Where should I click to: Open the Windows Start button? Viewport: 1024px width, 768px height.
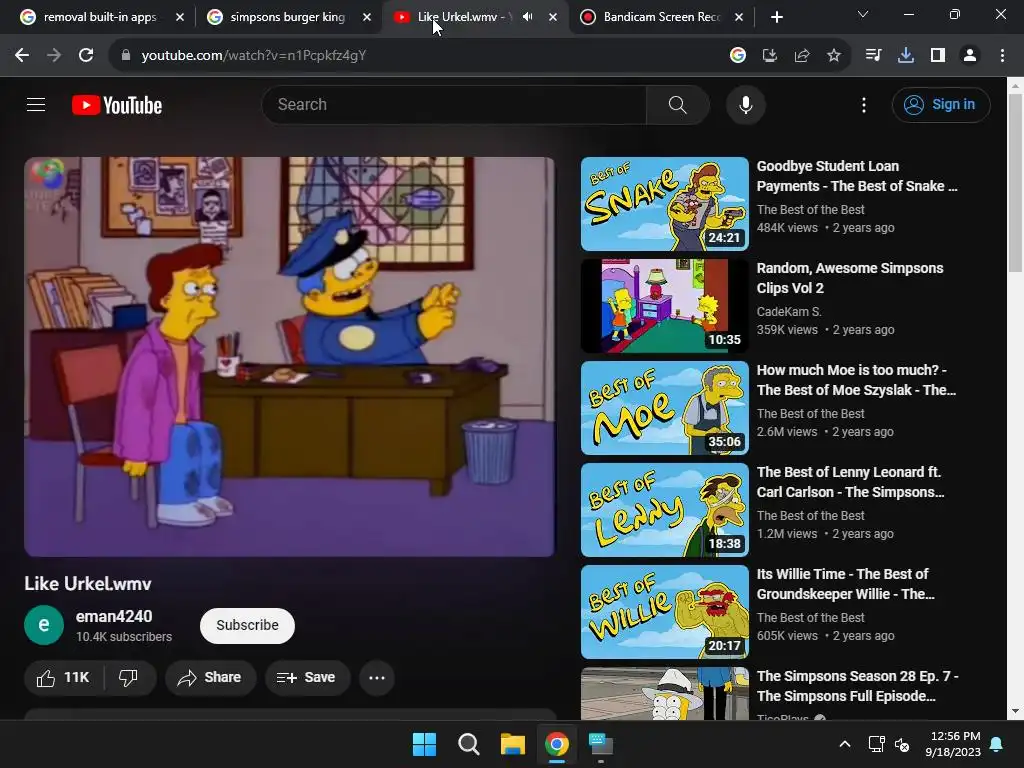pyautogui.click(x=424, y=744)
